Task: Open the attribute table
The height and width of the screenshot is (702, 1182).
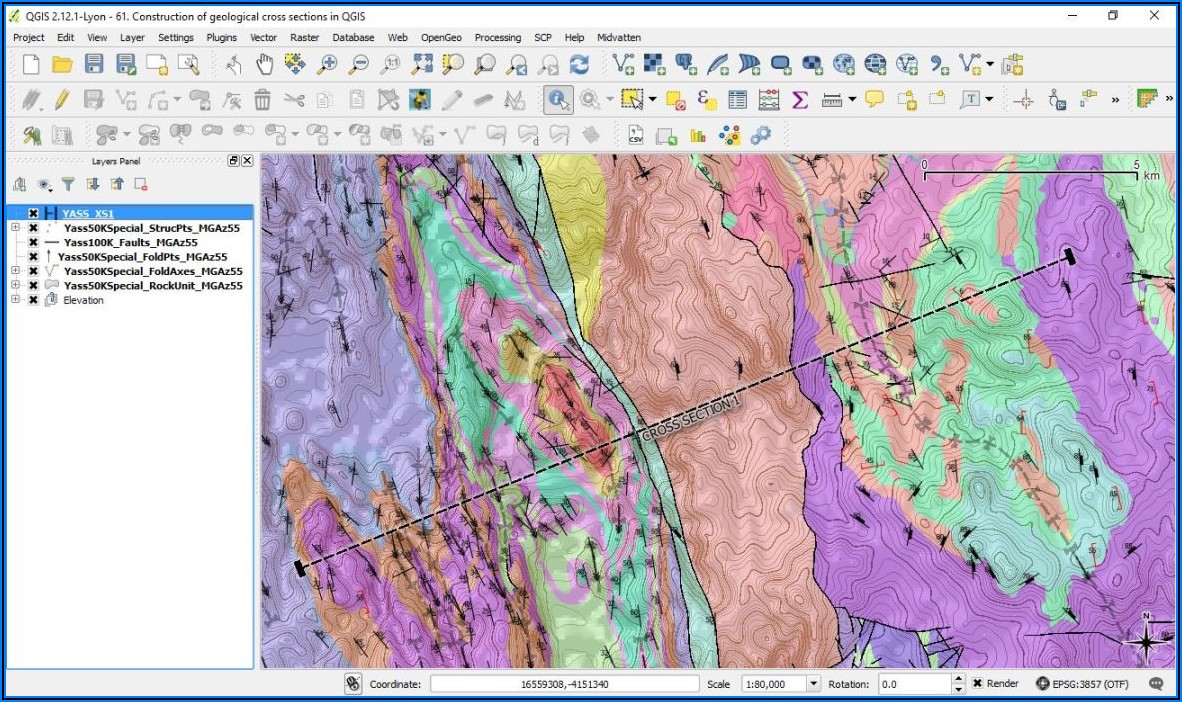Action: coord(738,99)
